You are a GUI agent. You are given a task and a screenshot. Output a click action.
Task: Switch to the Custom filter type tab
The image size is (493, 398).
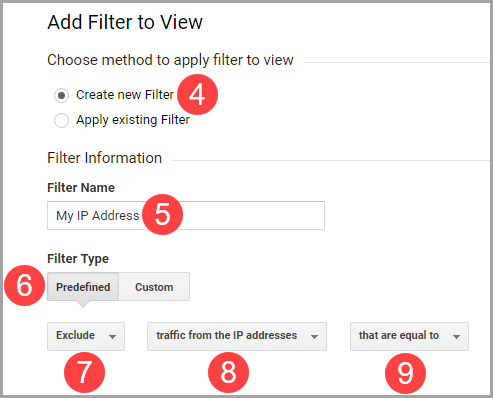[x=154, y=287]
